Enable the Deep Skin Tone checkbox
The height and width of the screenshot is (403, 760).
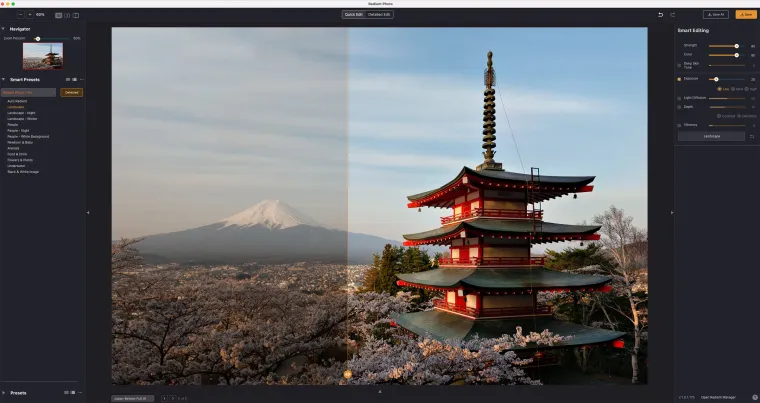[x=680, y=65]
